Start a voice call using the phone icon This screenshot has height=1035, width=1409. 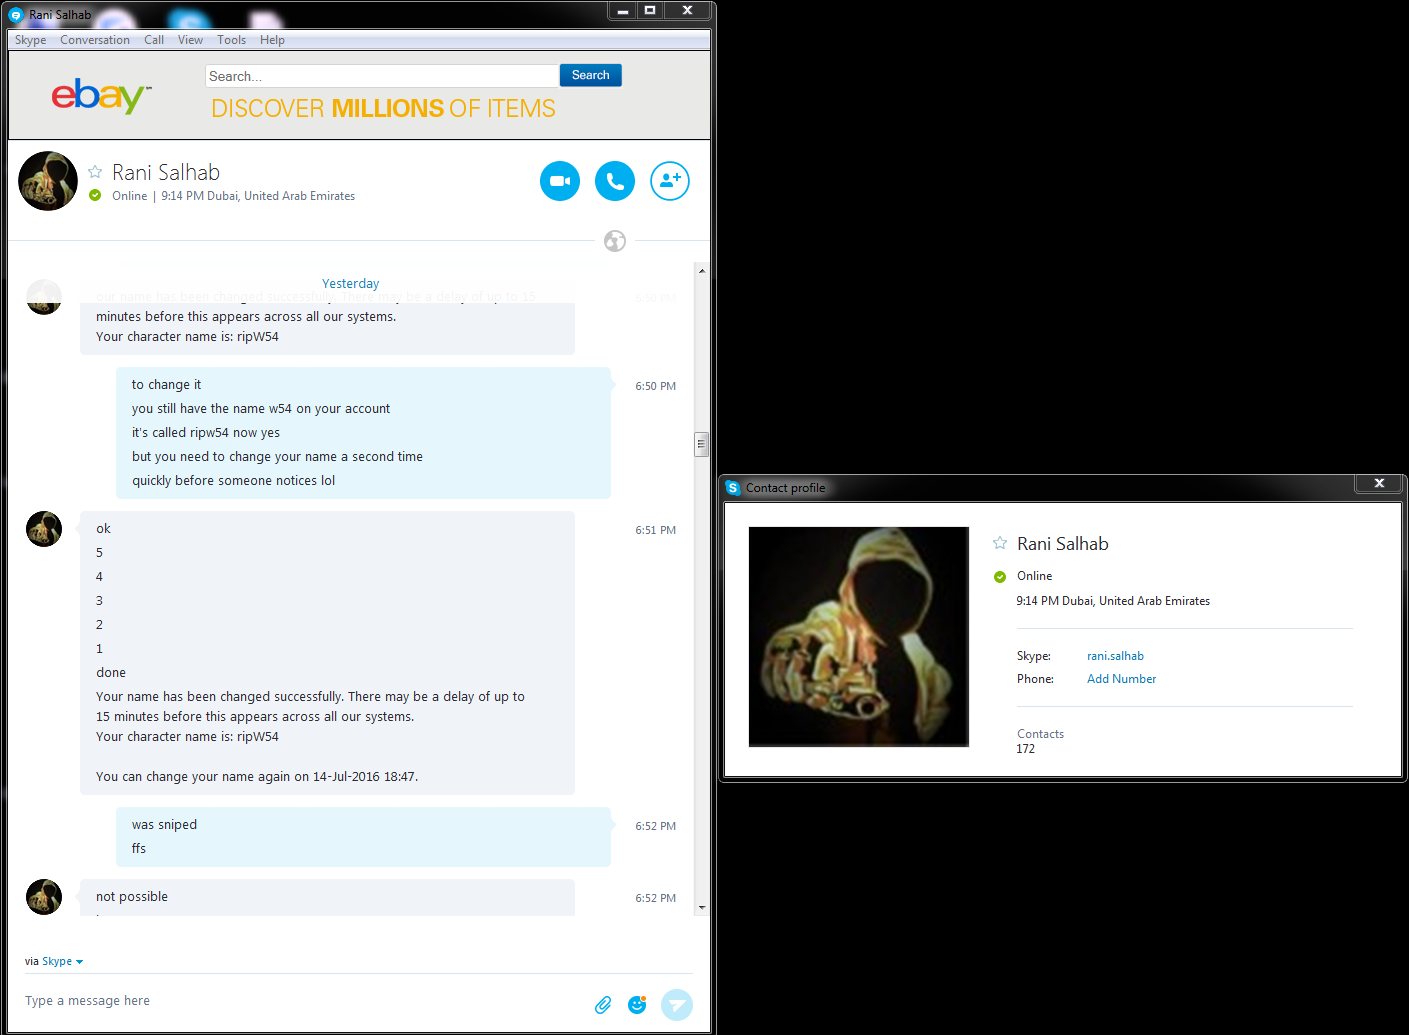pyautogui.click(x=615, y=181)
